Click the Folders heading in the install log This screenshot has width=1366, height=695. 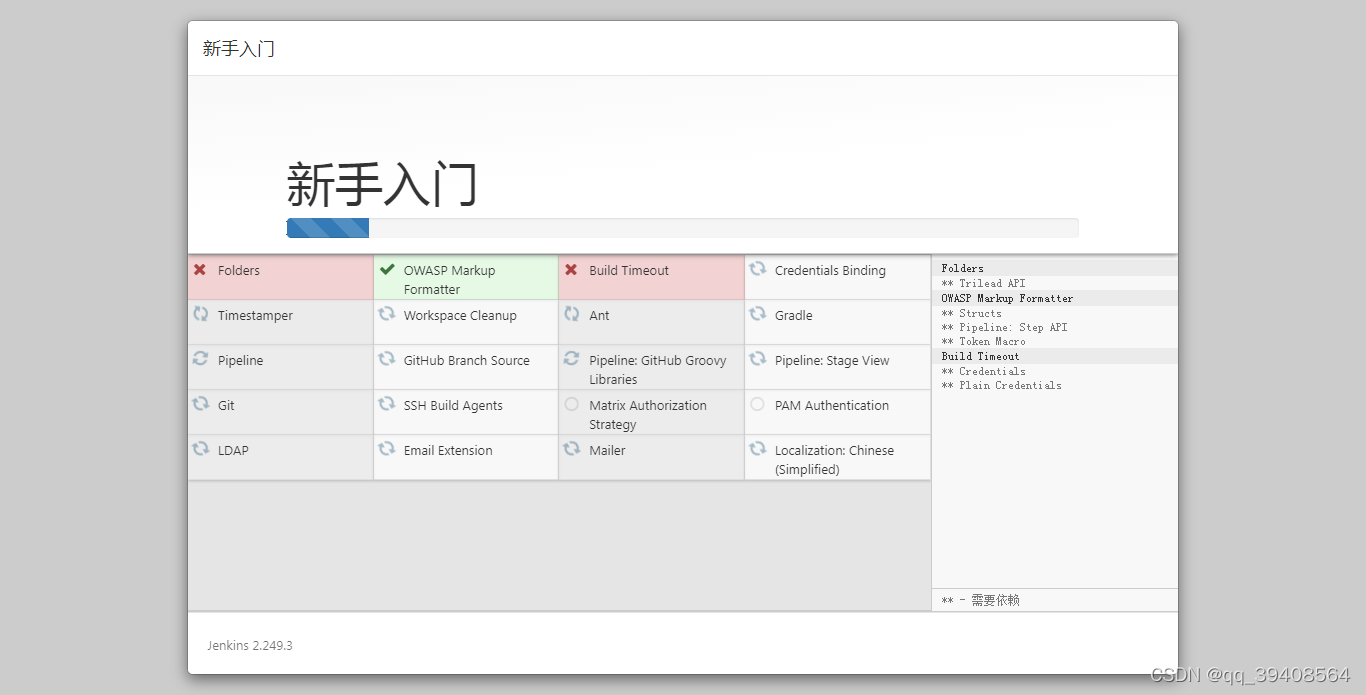[962, 268]
